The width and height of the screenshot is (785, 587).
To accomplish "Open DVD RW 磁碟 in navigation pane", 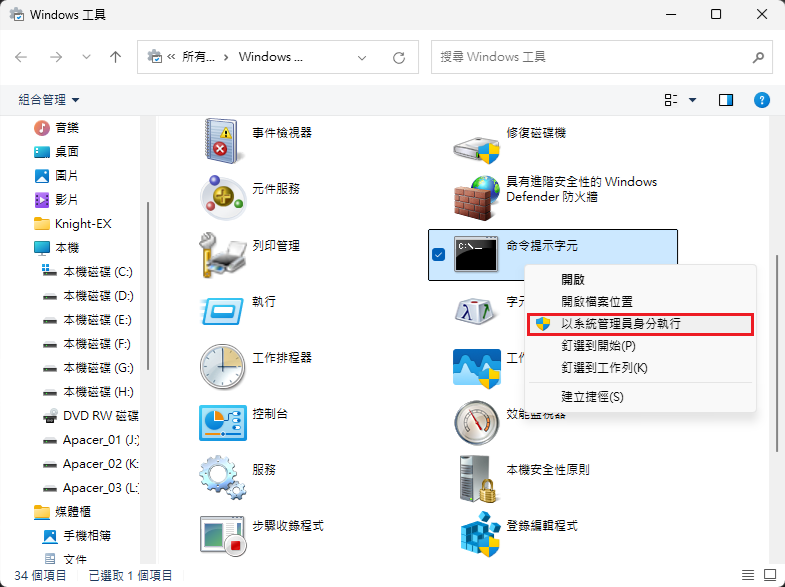I will pos(91,416).
